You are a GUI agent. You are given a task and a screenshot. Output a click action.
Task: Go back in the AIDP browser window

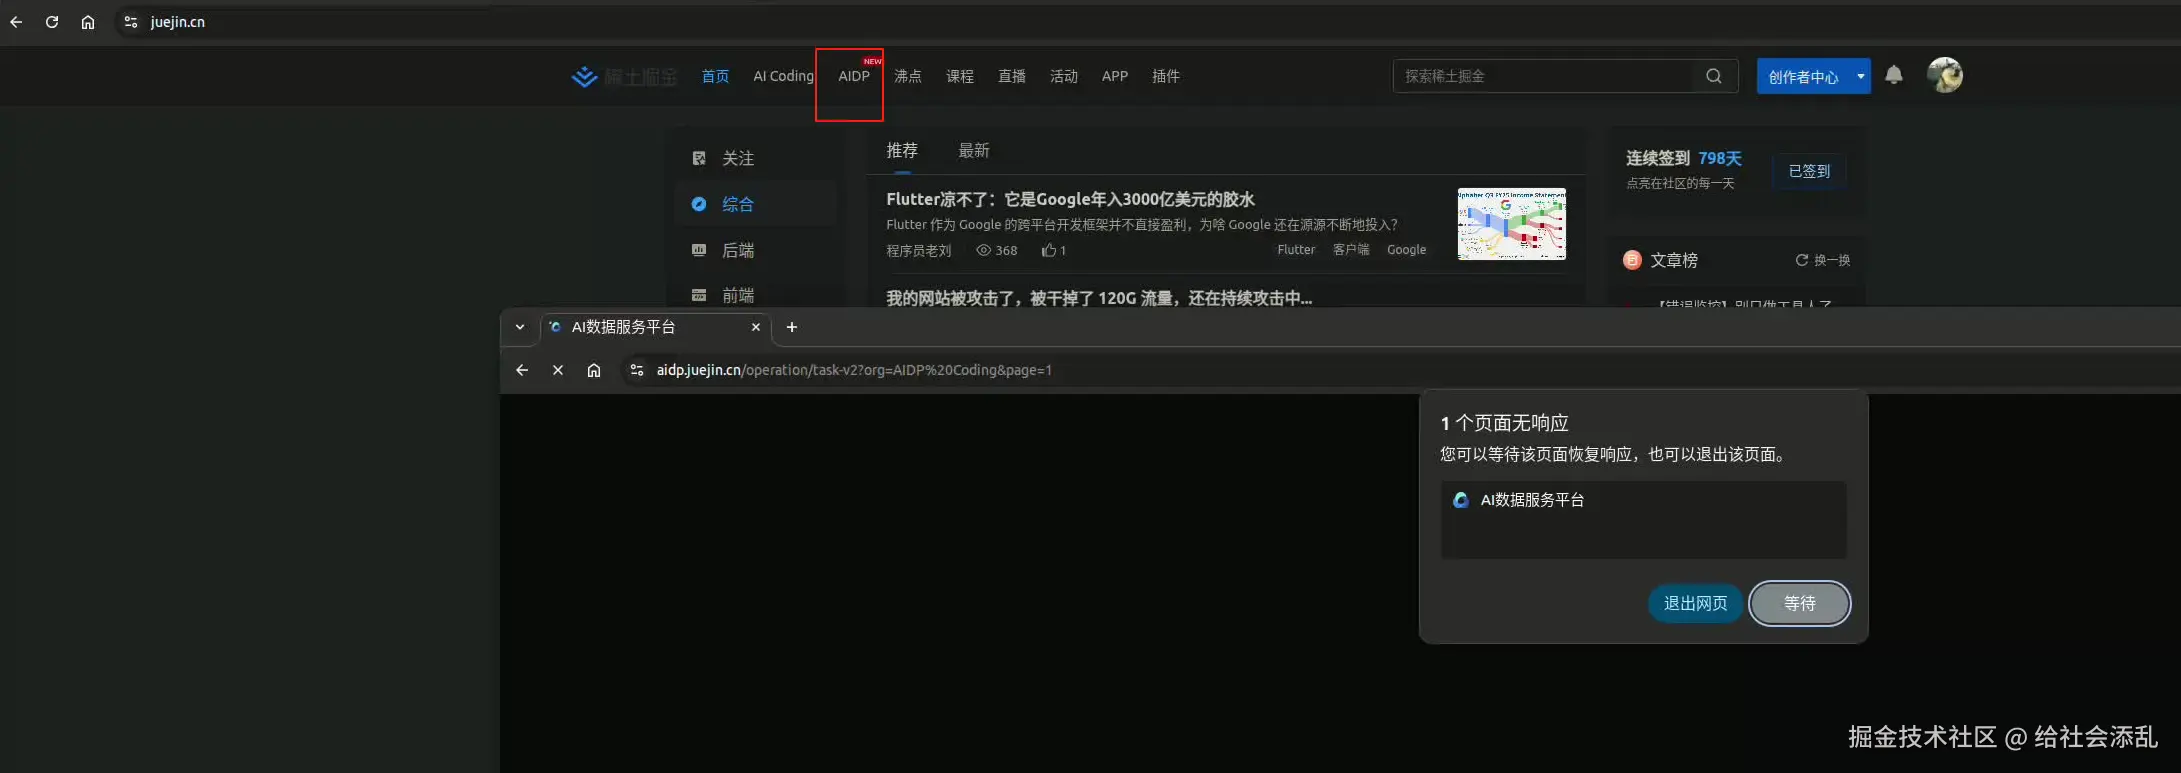tap(522, 370)
